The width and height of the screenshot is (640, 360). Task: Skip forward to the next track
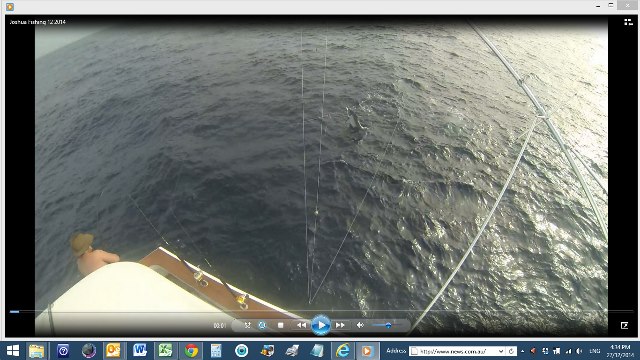[x=340, y=325]
